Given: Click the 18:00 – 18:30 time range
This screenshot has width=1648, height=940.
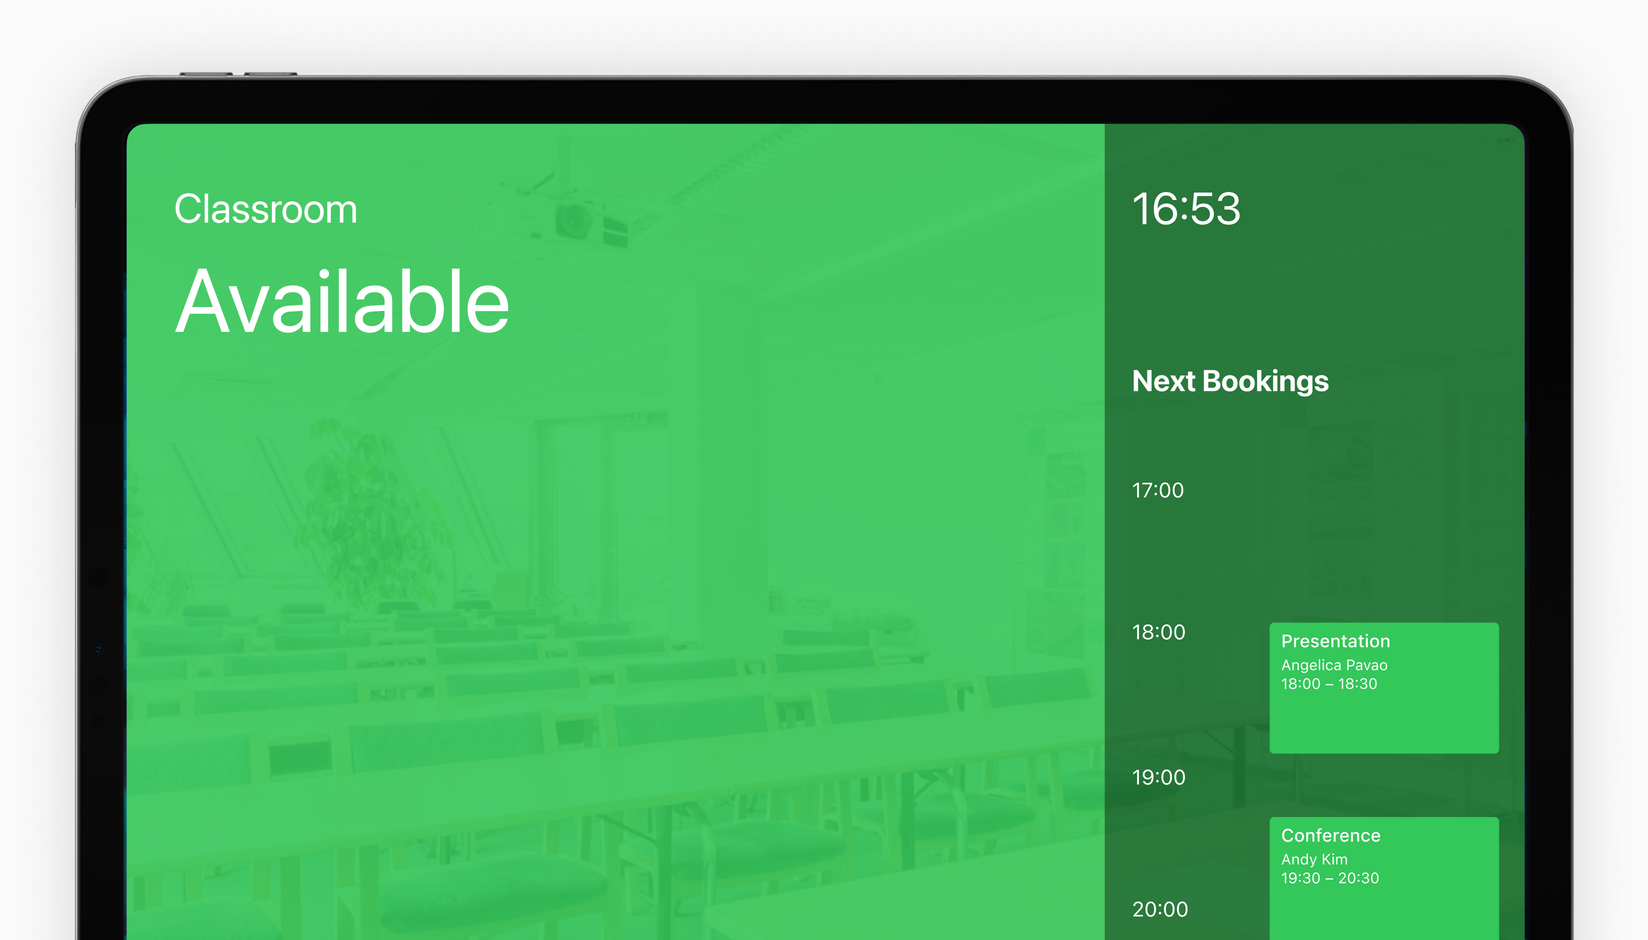Looking at the screenshot, I should [x=1329, y=684].
